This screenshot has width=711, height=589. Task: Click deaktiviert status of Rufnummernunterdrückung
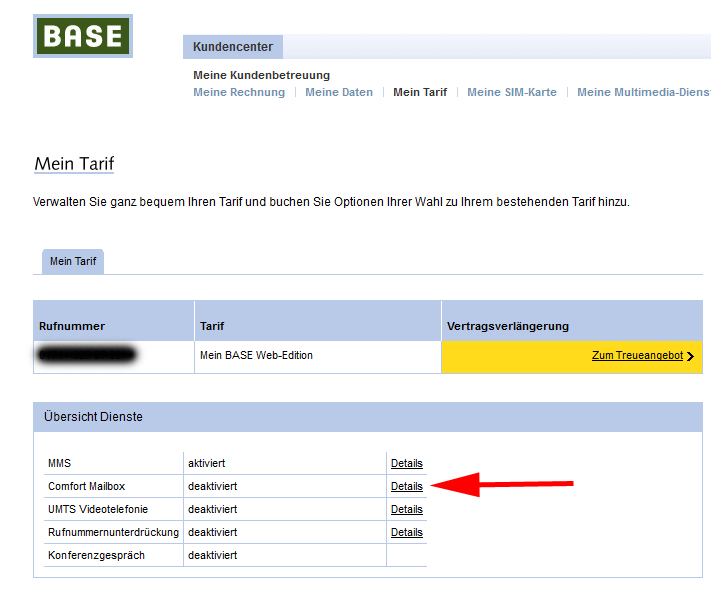click(212, 532)
